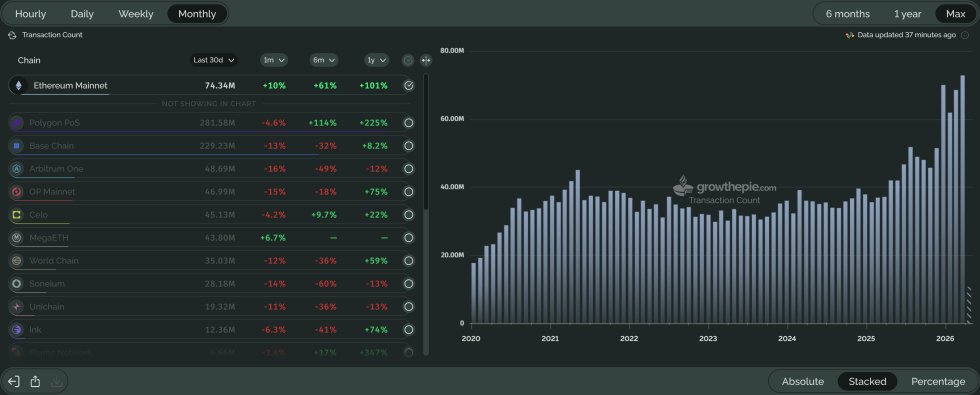Click the Ink logo icon
The width and height of the screenshot is (980, 395).
(x=16, y=329)
